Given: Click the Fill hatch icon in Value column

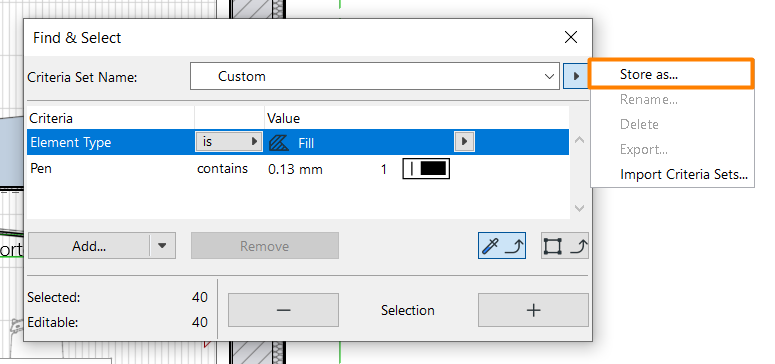Looking at the screenshot, I should [279, 143].
